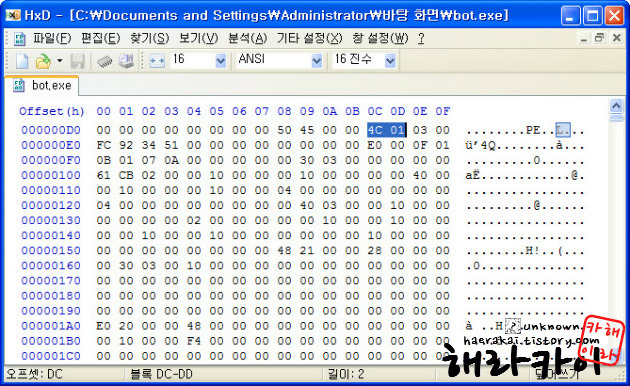
Task: Open the 편집(E) menu
Action: tap(100, 39)
